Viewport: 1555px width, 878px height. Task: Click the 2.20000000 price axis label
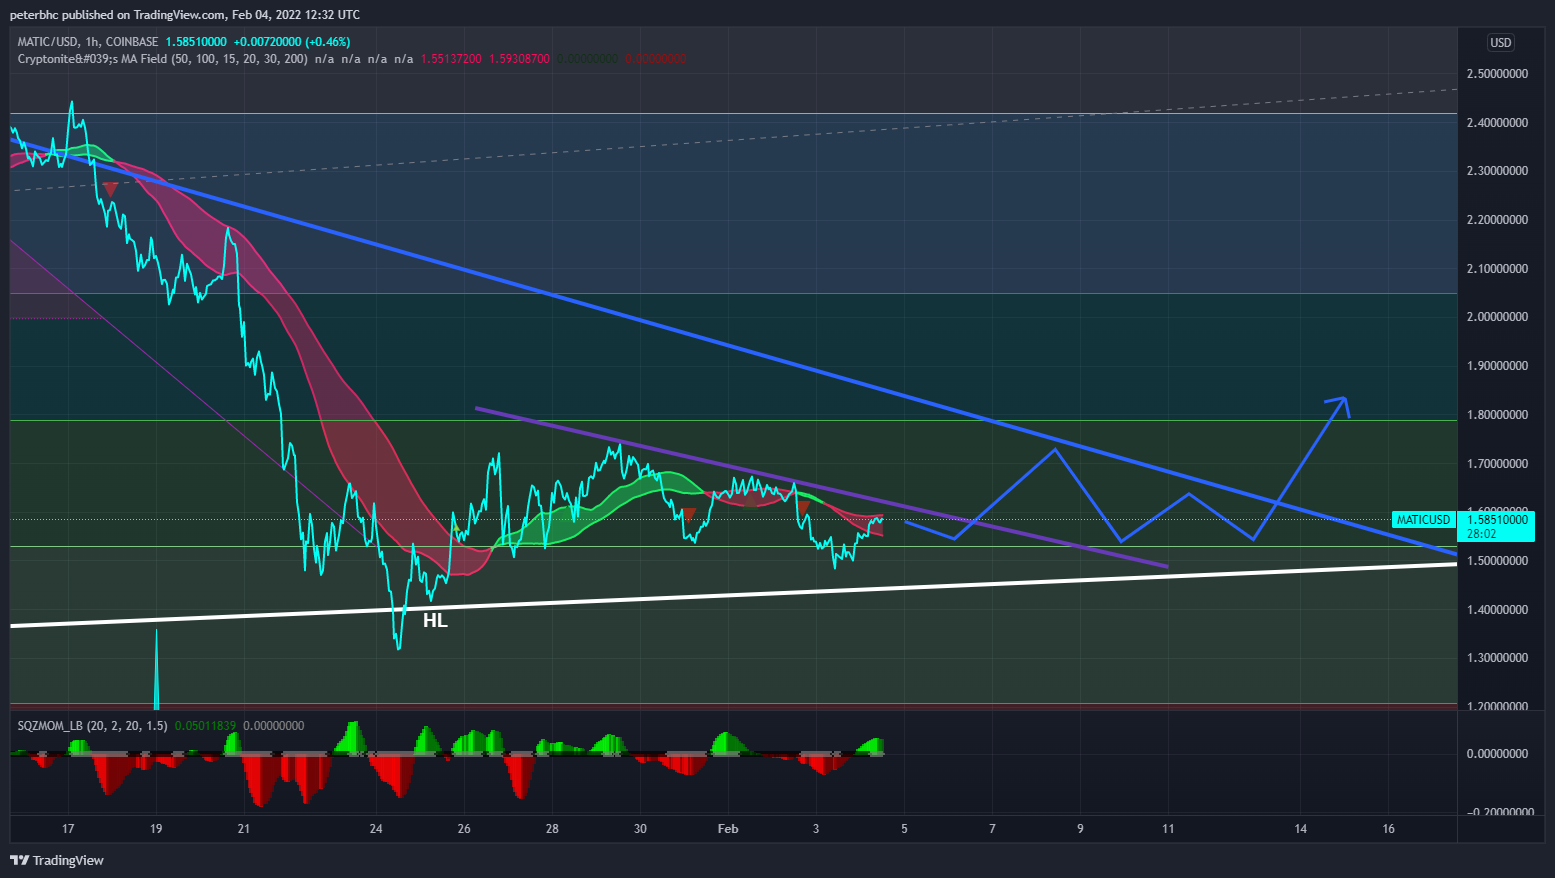click(x=1497, y=220)
